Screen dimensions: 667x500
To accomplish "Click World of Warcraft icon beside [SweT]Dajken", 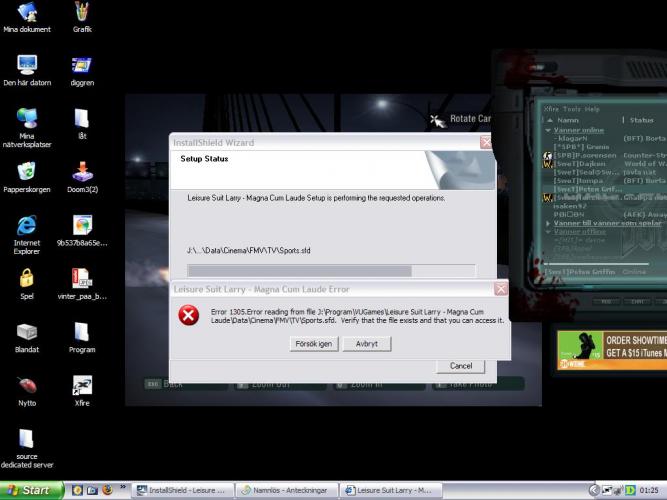I will [x=547, y=164].
